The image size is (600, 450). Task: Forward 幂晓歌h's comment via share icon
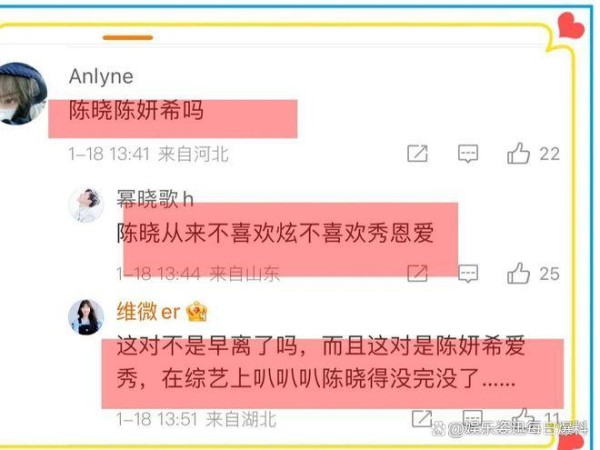pyautogui.click(x=417, y=273)
